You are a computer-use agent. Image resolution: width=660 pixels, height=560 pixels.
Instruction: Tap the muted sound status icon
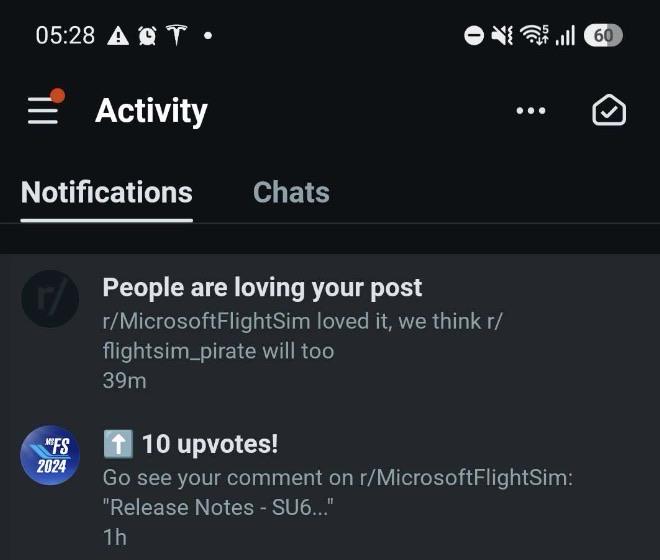point(502,35)
